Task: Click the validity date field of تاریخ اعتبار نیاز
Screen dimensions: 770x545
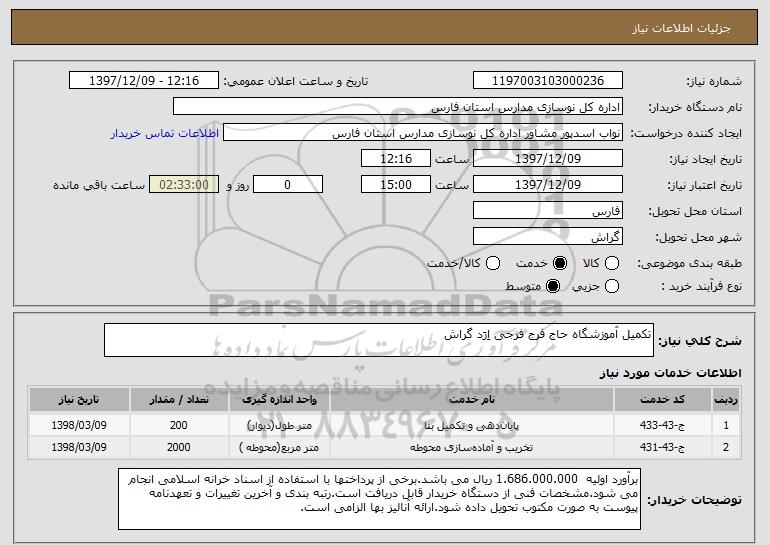Action: 548,185
